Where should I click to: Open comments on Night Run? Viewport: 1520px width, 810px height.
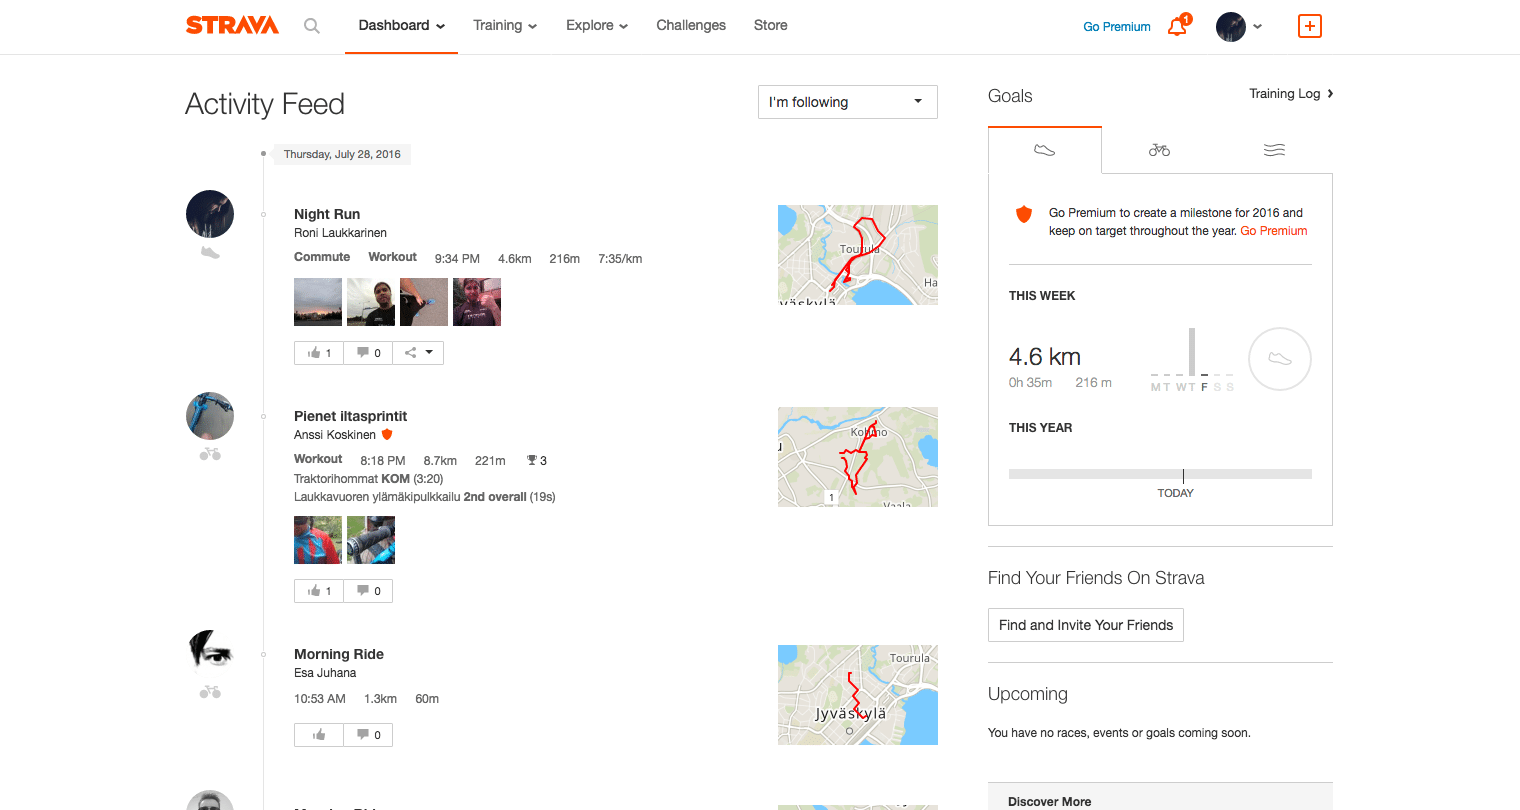click(368, 353)
